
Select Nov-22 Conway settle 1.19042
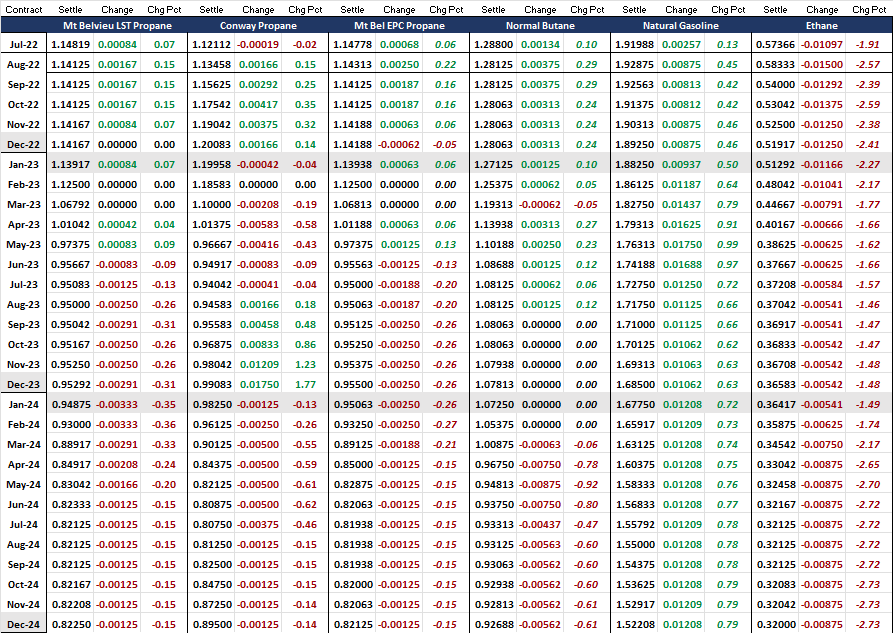[211, 124]
